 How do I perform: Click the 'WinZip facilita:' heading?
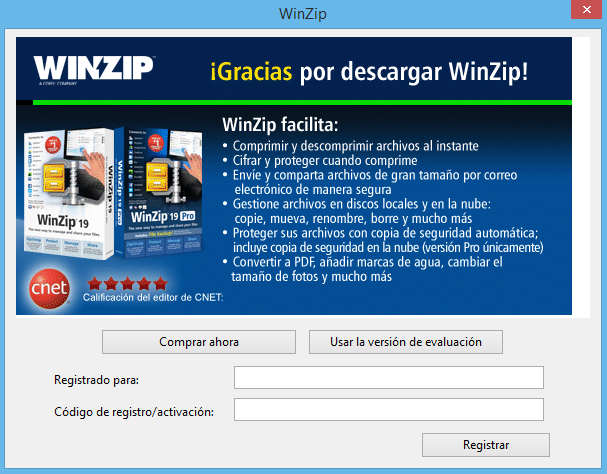tap(280, 125)
